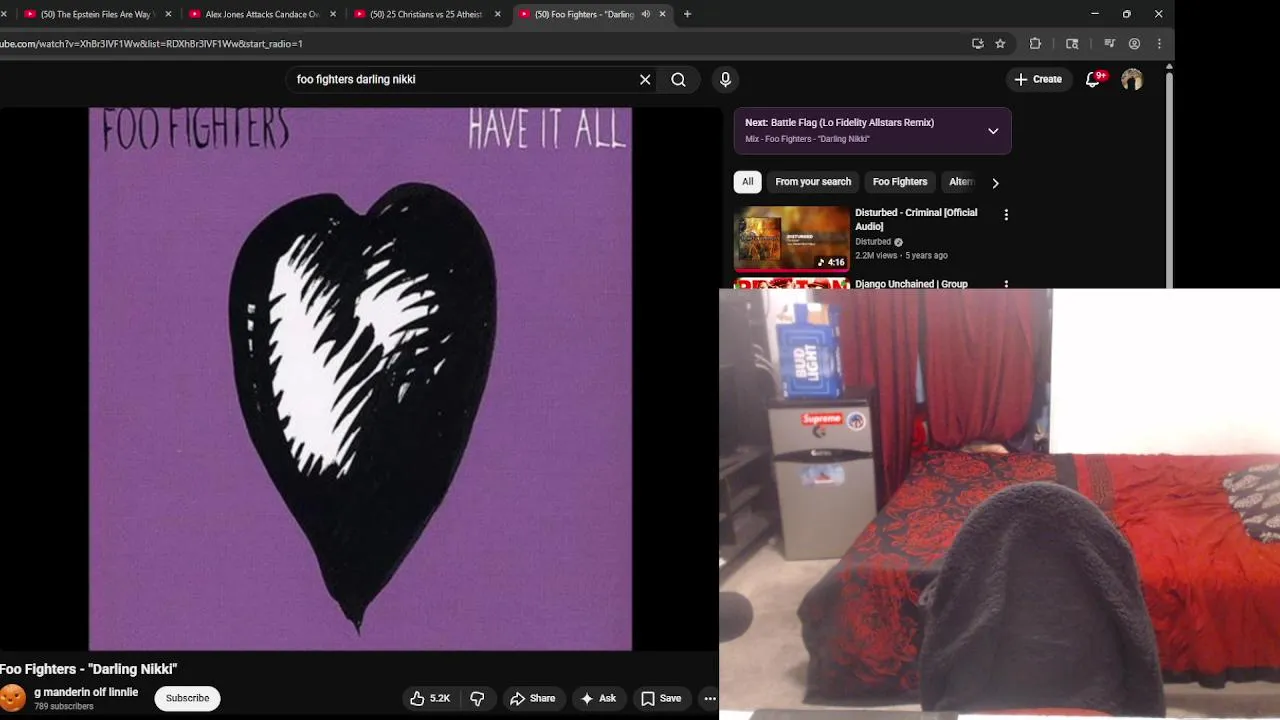The height and width of the screenshot is (720, 1280).
Task: Close the Epstein Files tab
Action: click(x=168, y=14)
